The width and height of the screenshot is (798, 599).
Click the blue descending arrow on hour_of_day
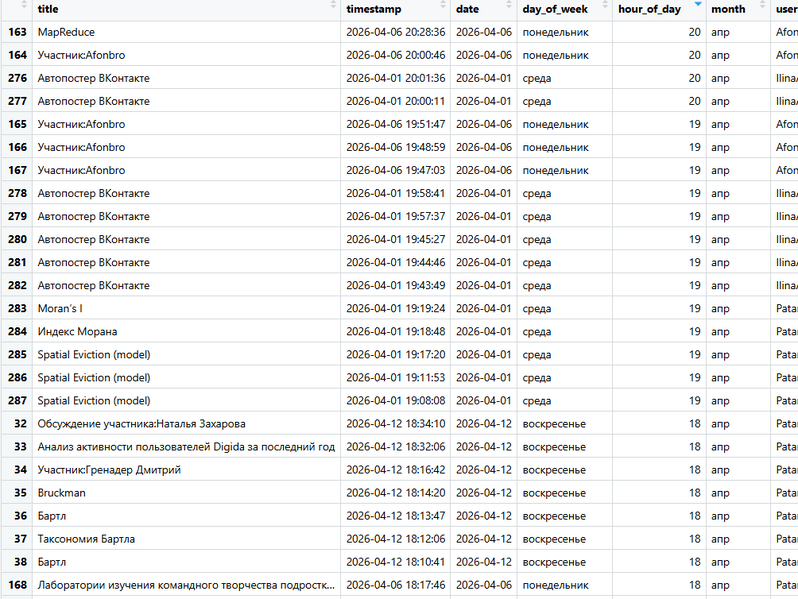[698, 6]
